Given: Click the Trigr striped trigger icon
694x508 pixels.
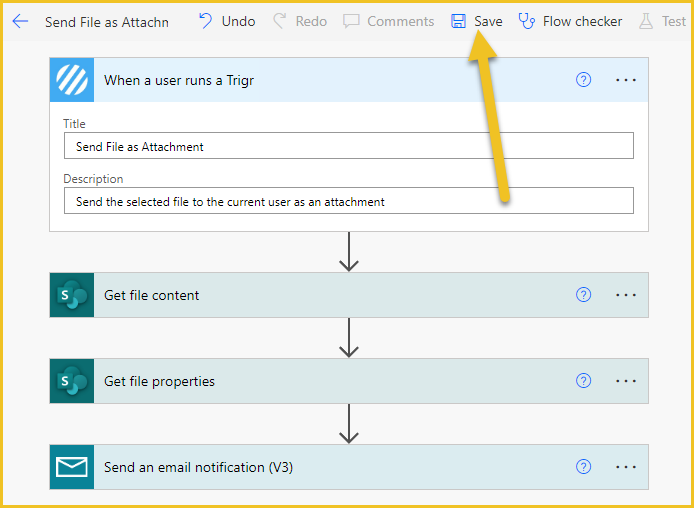Looking at the screenshot, I should [x=72, y=80].
